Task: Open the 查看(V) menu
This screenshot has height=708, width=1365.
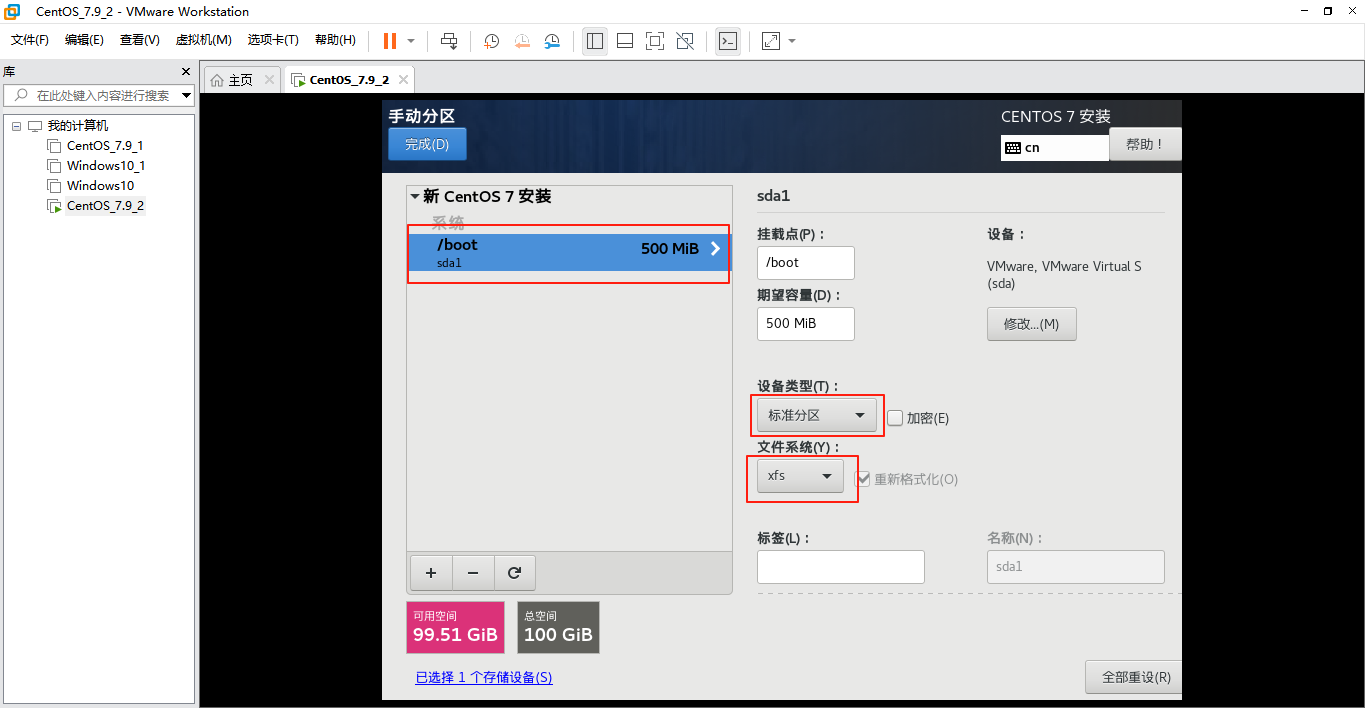Action: click(x=140, y=40)
